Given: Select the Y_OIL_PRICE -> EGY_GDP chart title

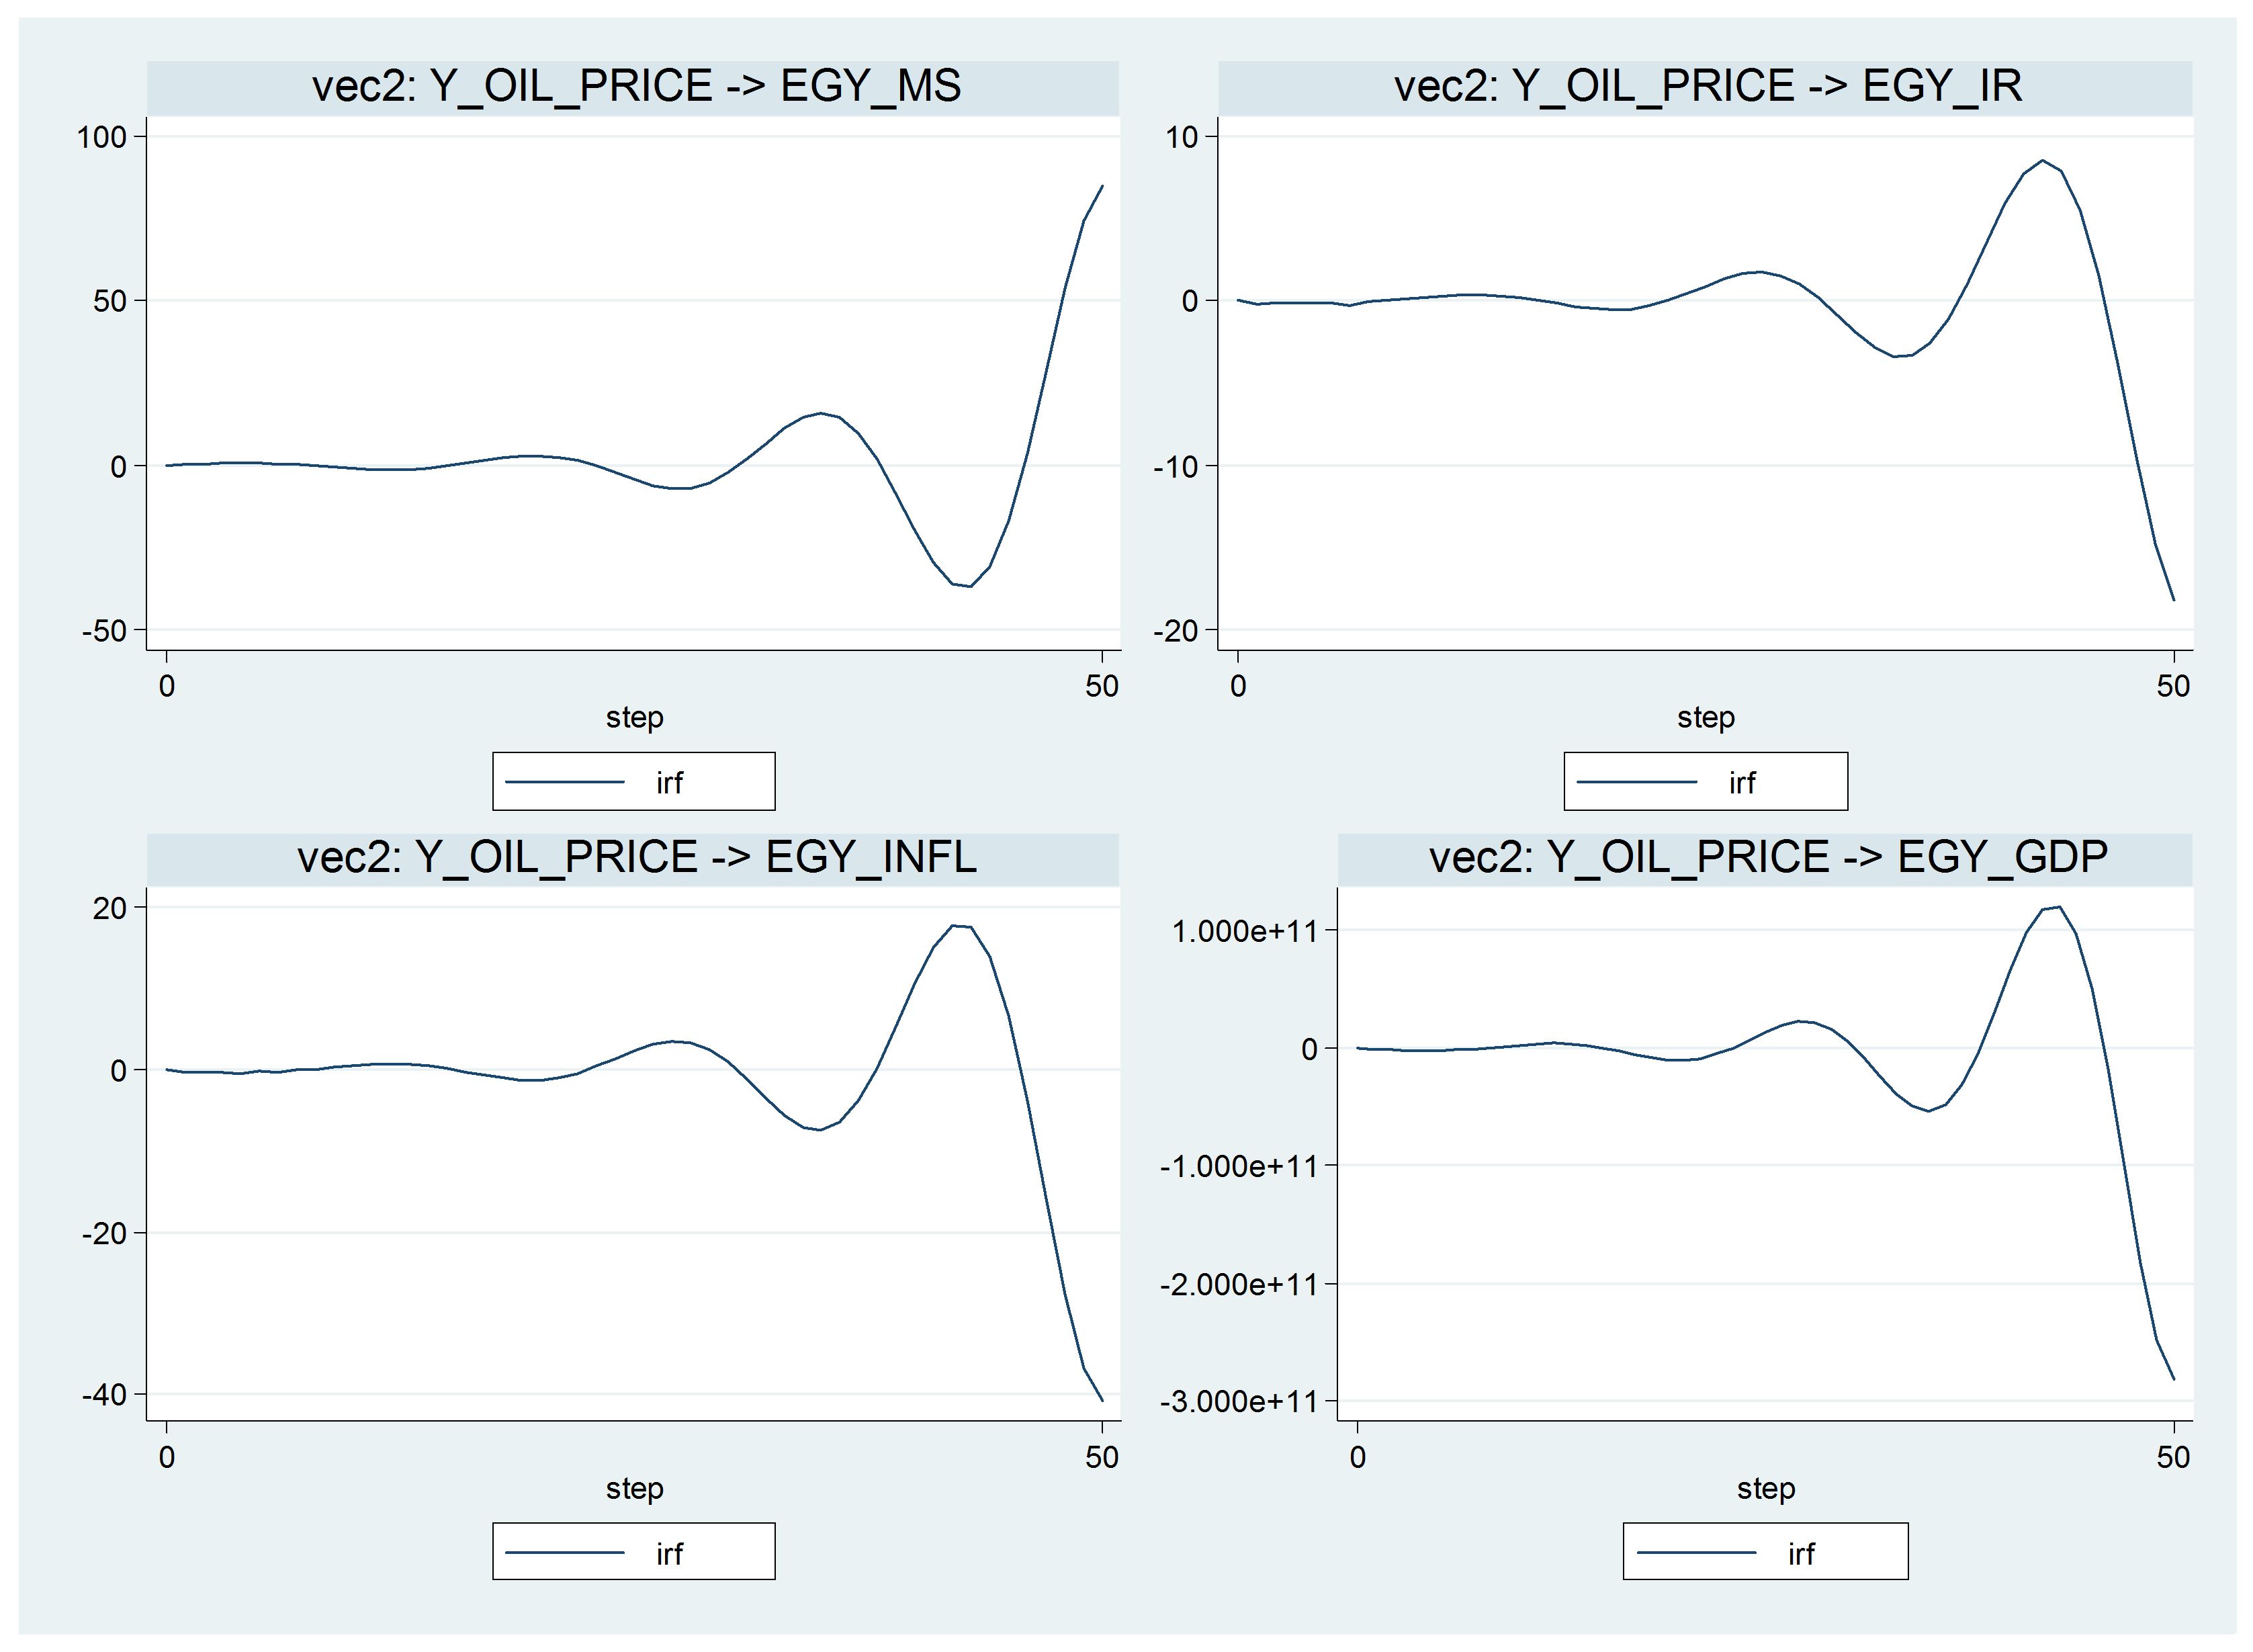Looking at the screenshot, I should (1768, 858).
